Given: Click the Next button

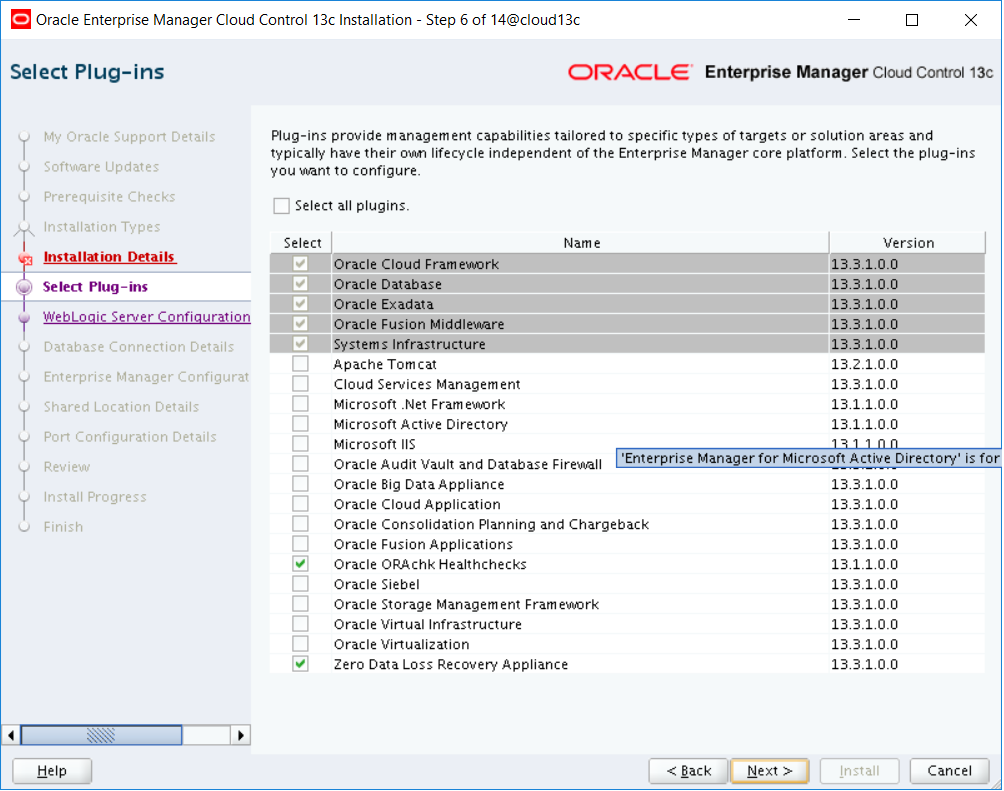Looking at the screenshot, I should [770, 771].
